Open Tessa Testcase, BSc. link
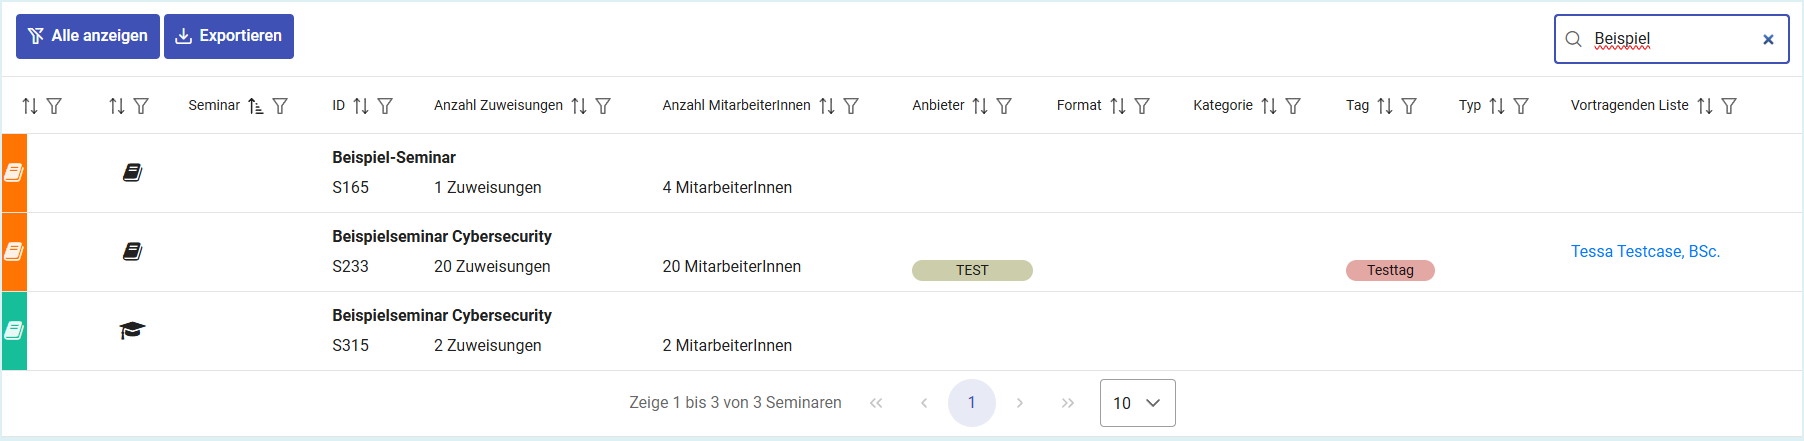1804x441 pixels. (x=1645, y=252)
